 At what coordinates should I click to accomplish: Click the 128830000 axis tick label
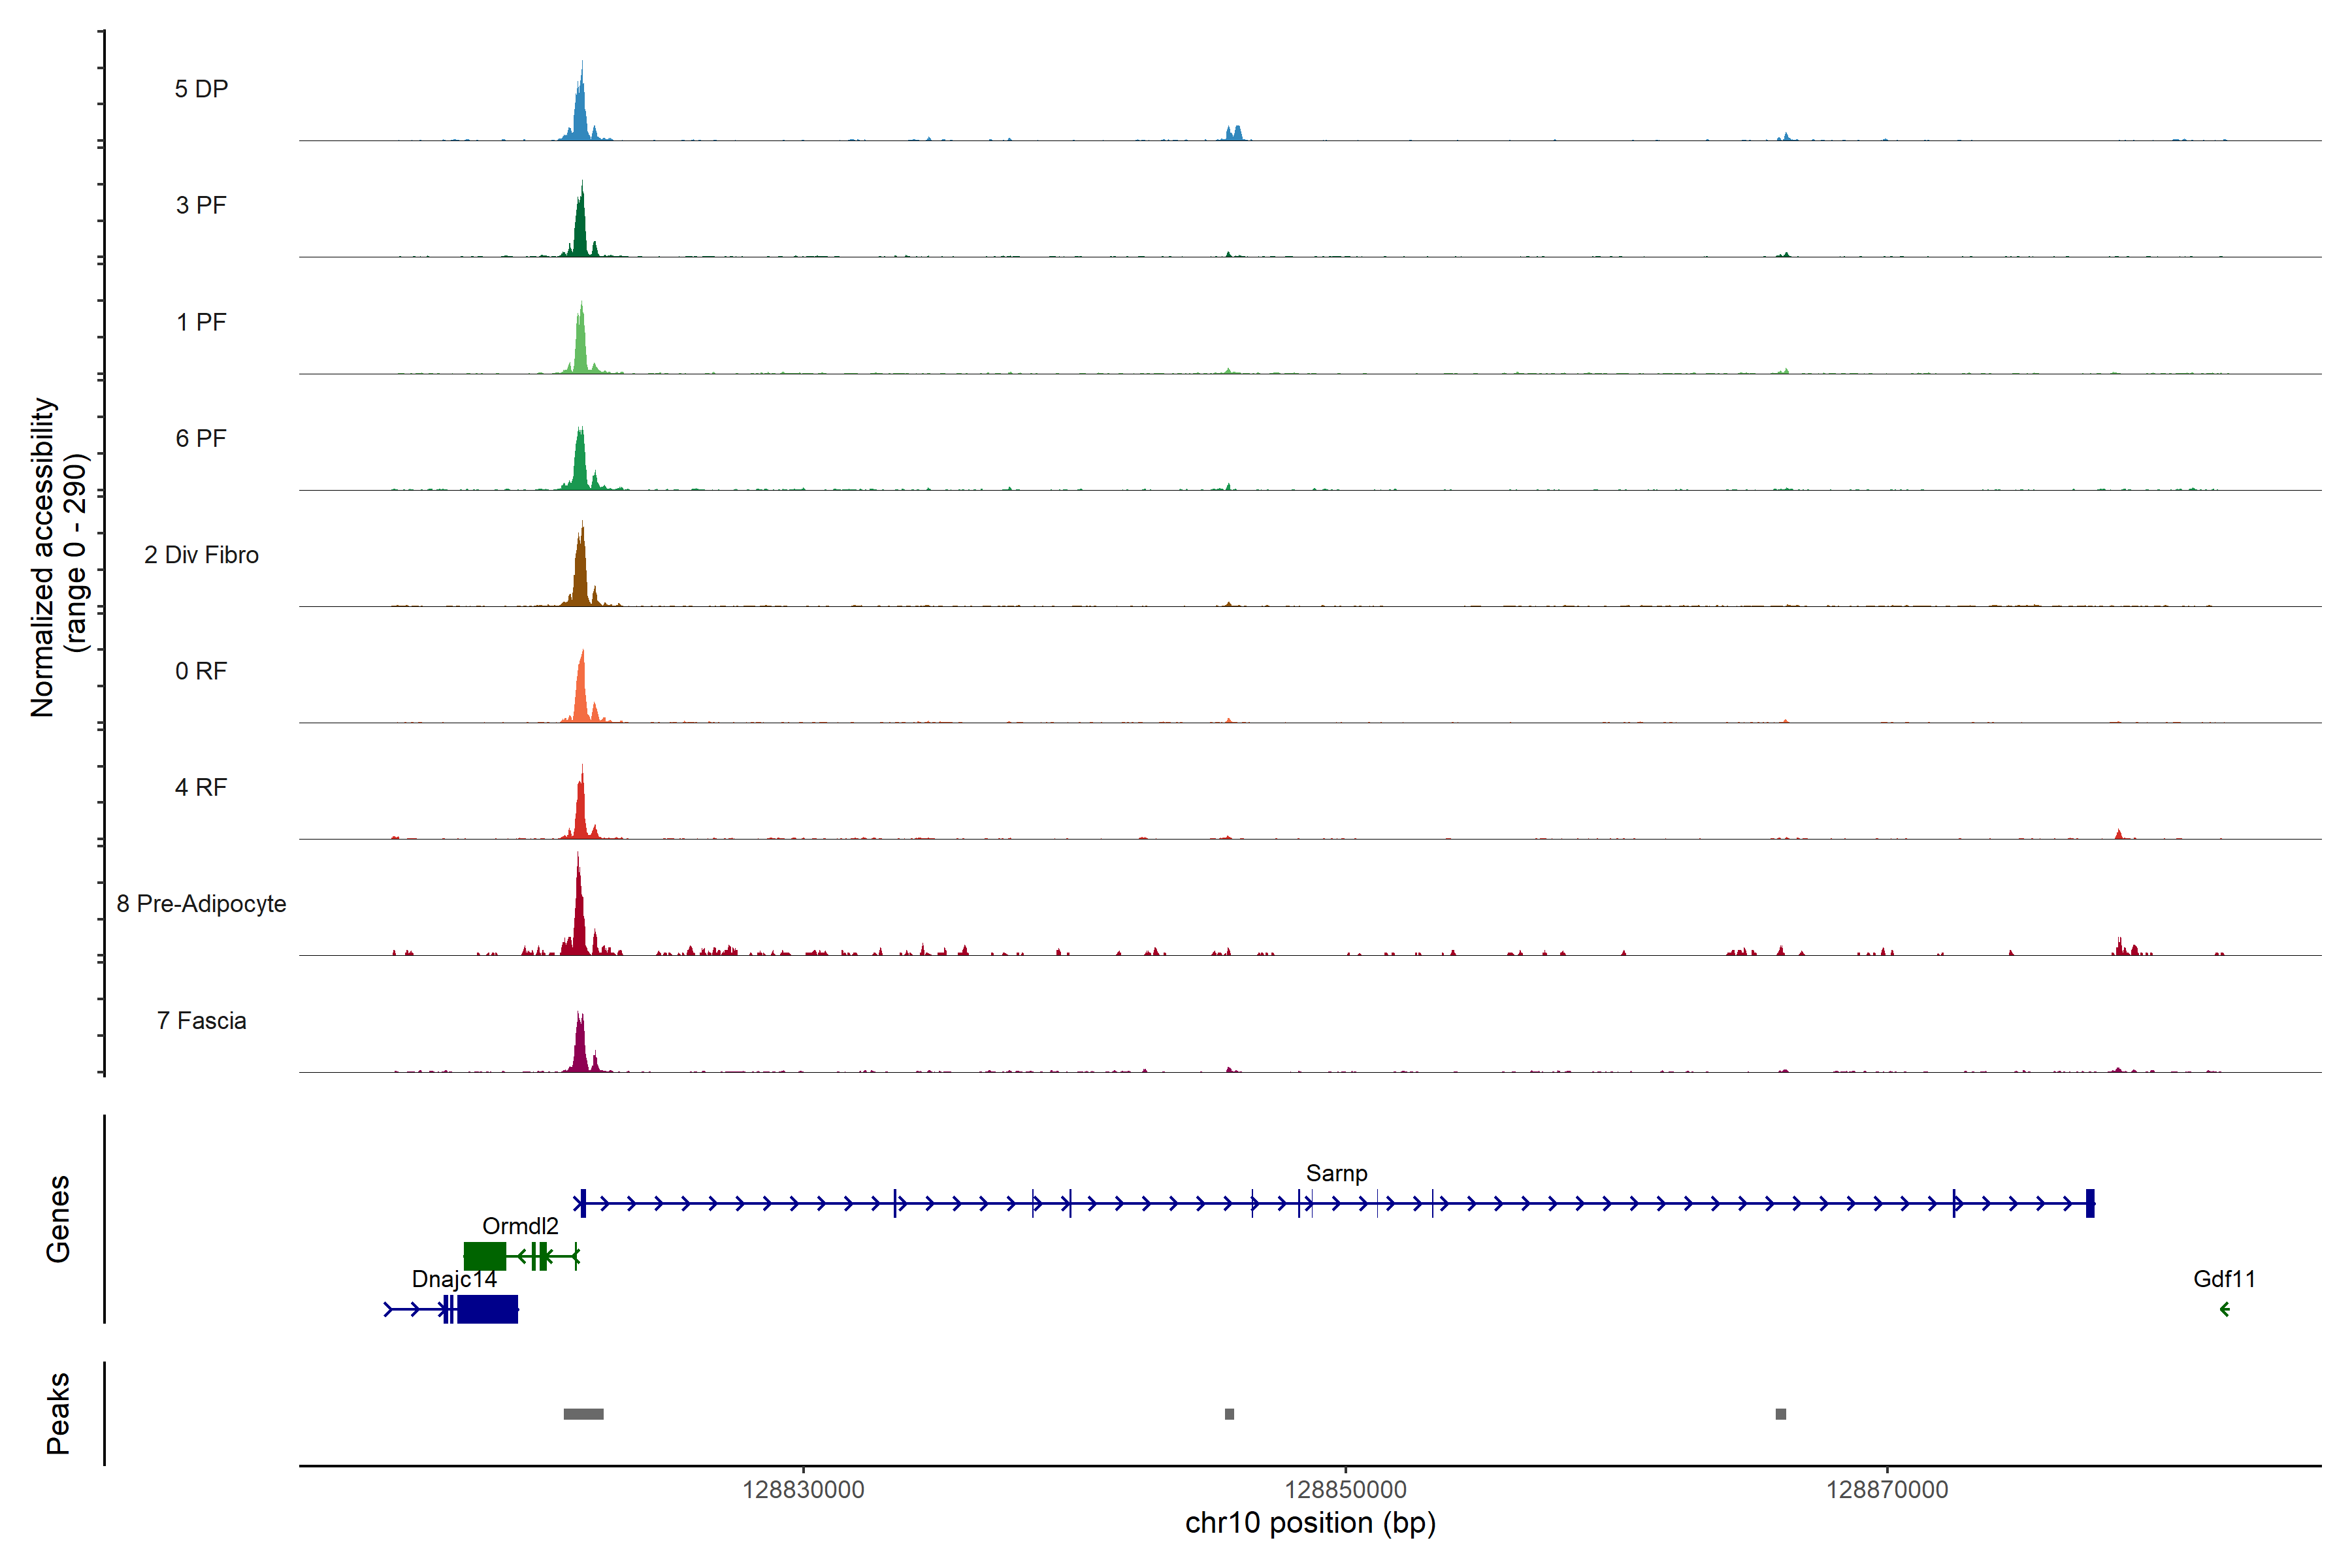pyautogui.click(x=803, y=1489)
